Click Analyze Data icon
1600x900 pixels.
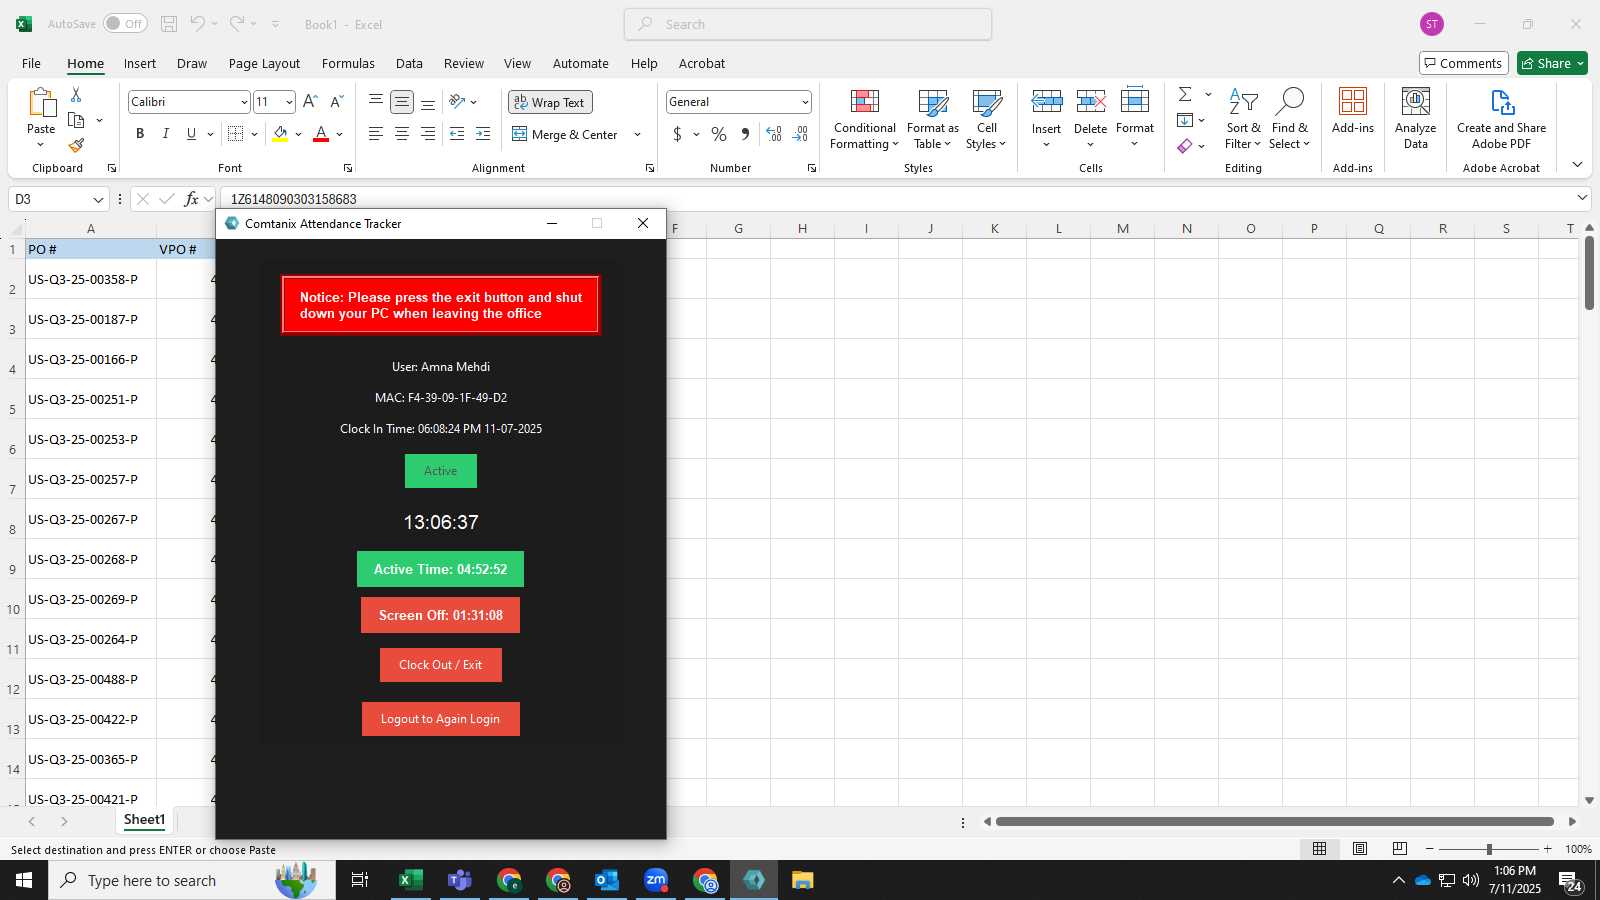click(1416, 101)
